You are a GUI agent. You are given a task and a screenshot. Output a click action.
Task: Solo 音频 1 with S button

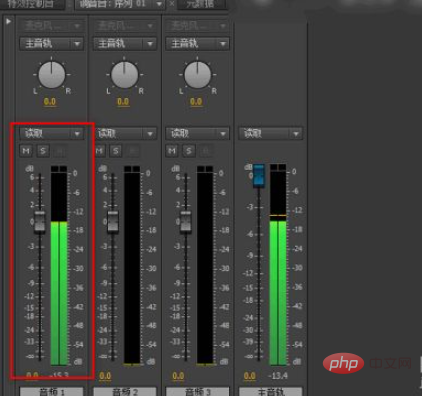43,151
